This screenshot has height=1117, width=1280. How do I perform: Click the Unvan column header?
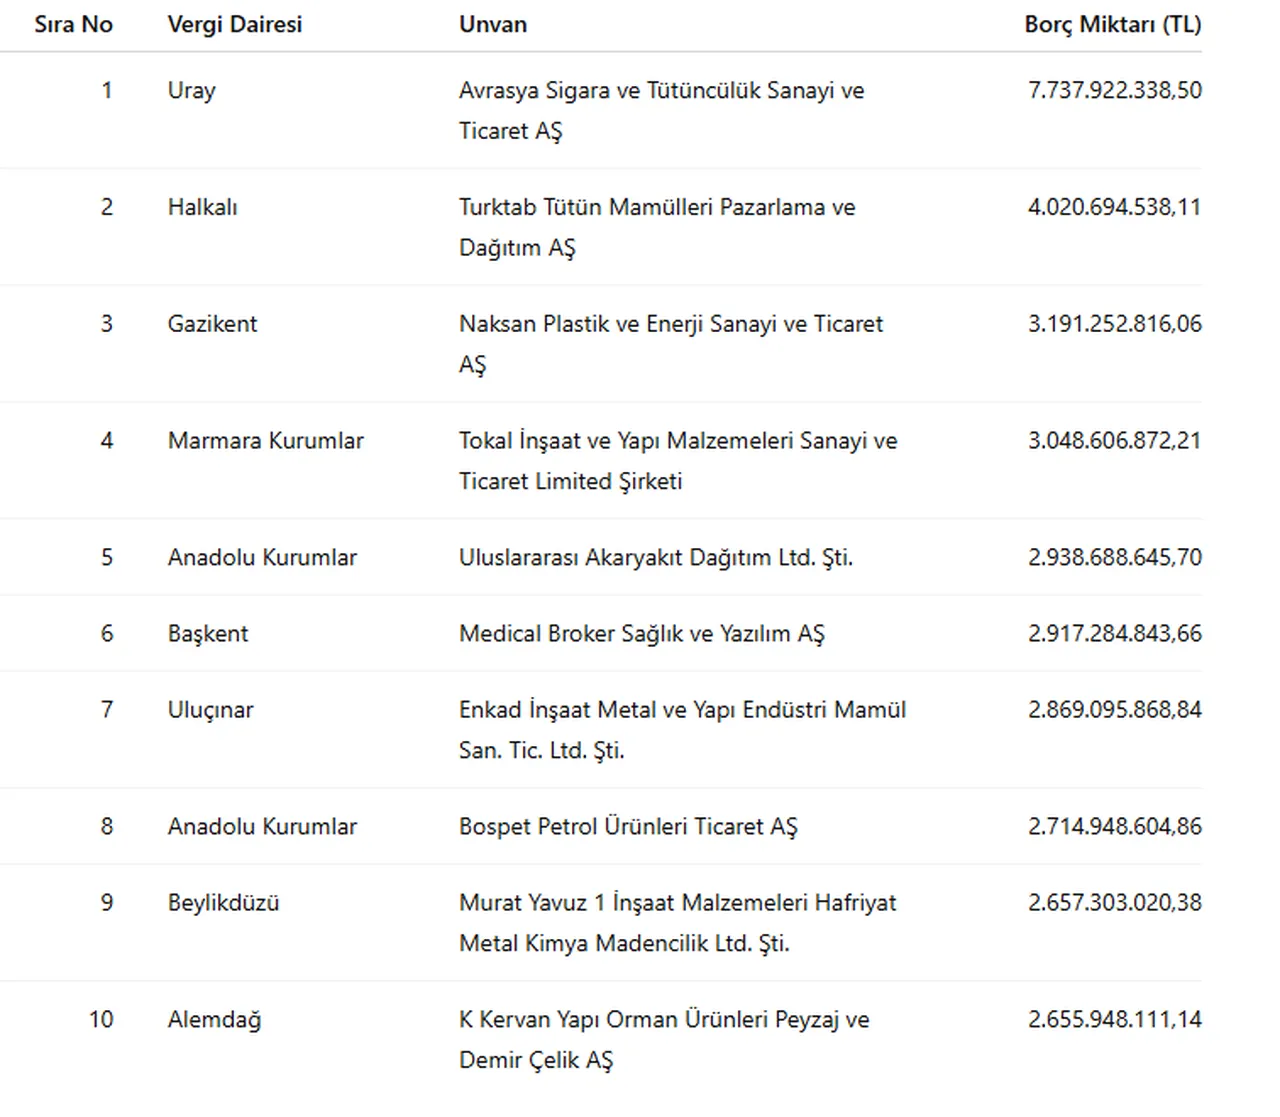(x=492, y=25)
